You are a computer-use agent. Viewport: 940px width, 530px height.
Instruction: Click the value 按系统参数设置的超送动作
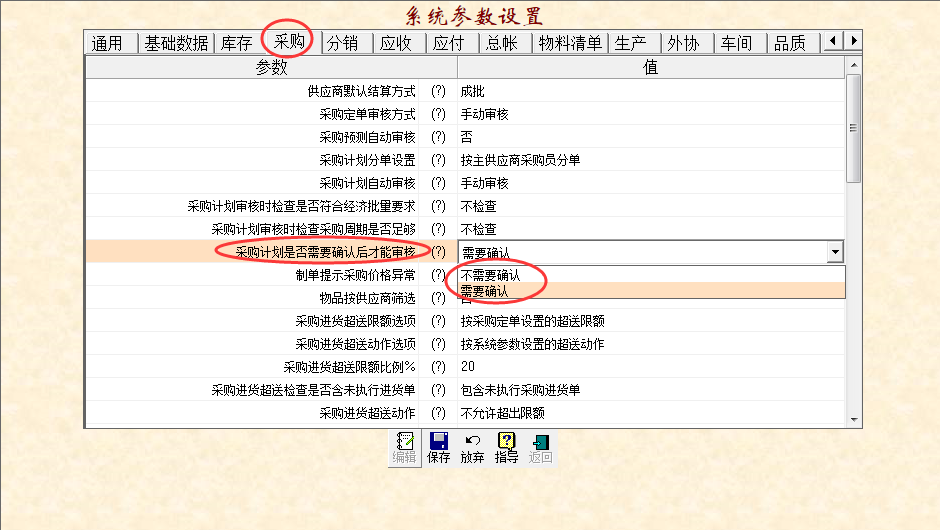click(532, 344)
